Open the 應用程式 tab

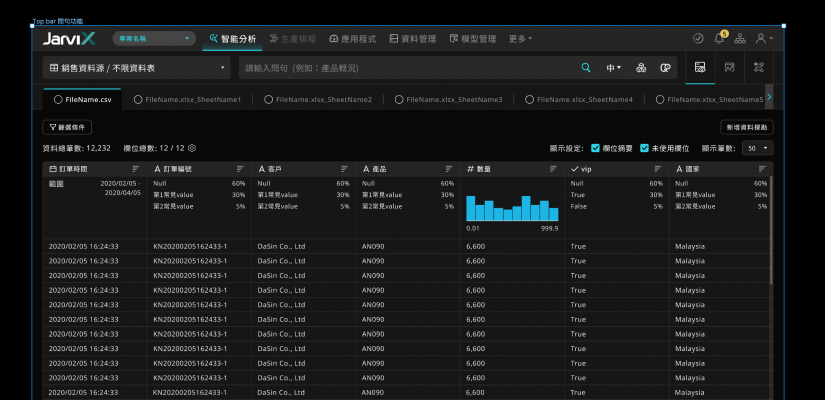pyautogui.click(x=353, y=38)
